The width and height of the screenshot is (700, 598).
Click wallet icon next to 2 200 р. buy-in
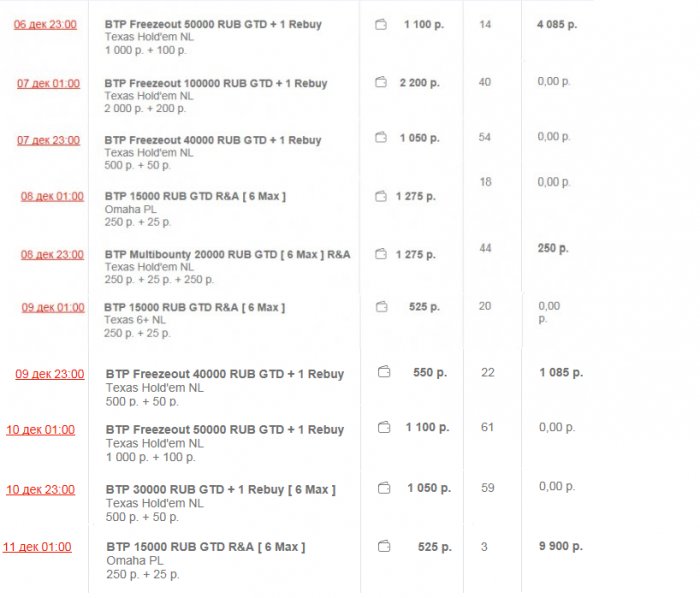click(x=381, y=83)
